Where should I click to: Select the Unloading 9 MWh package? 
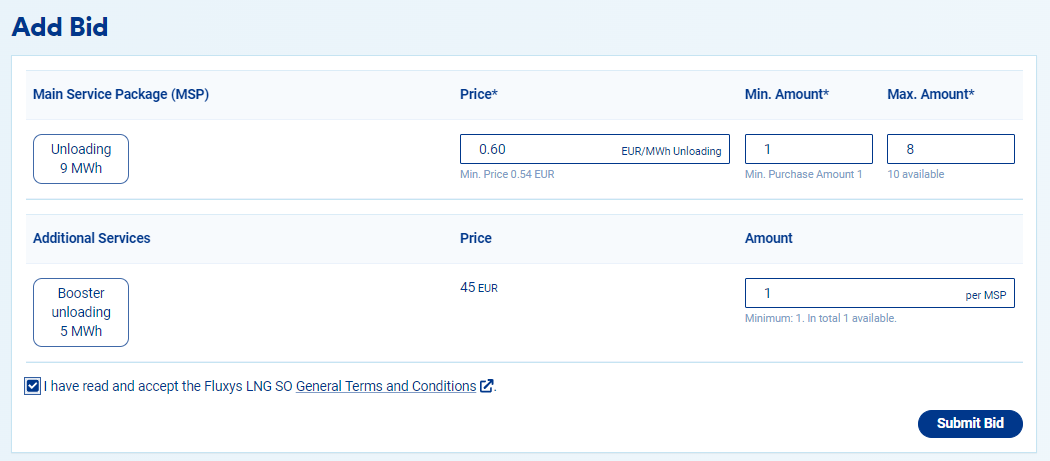81,159
